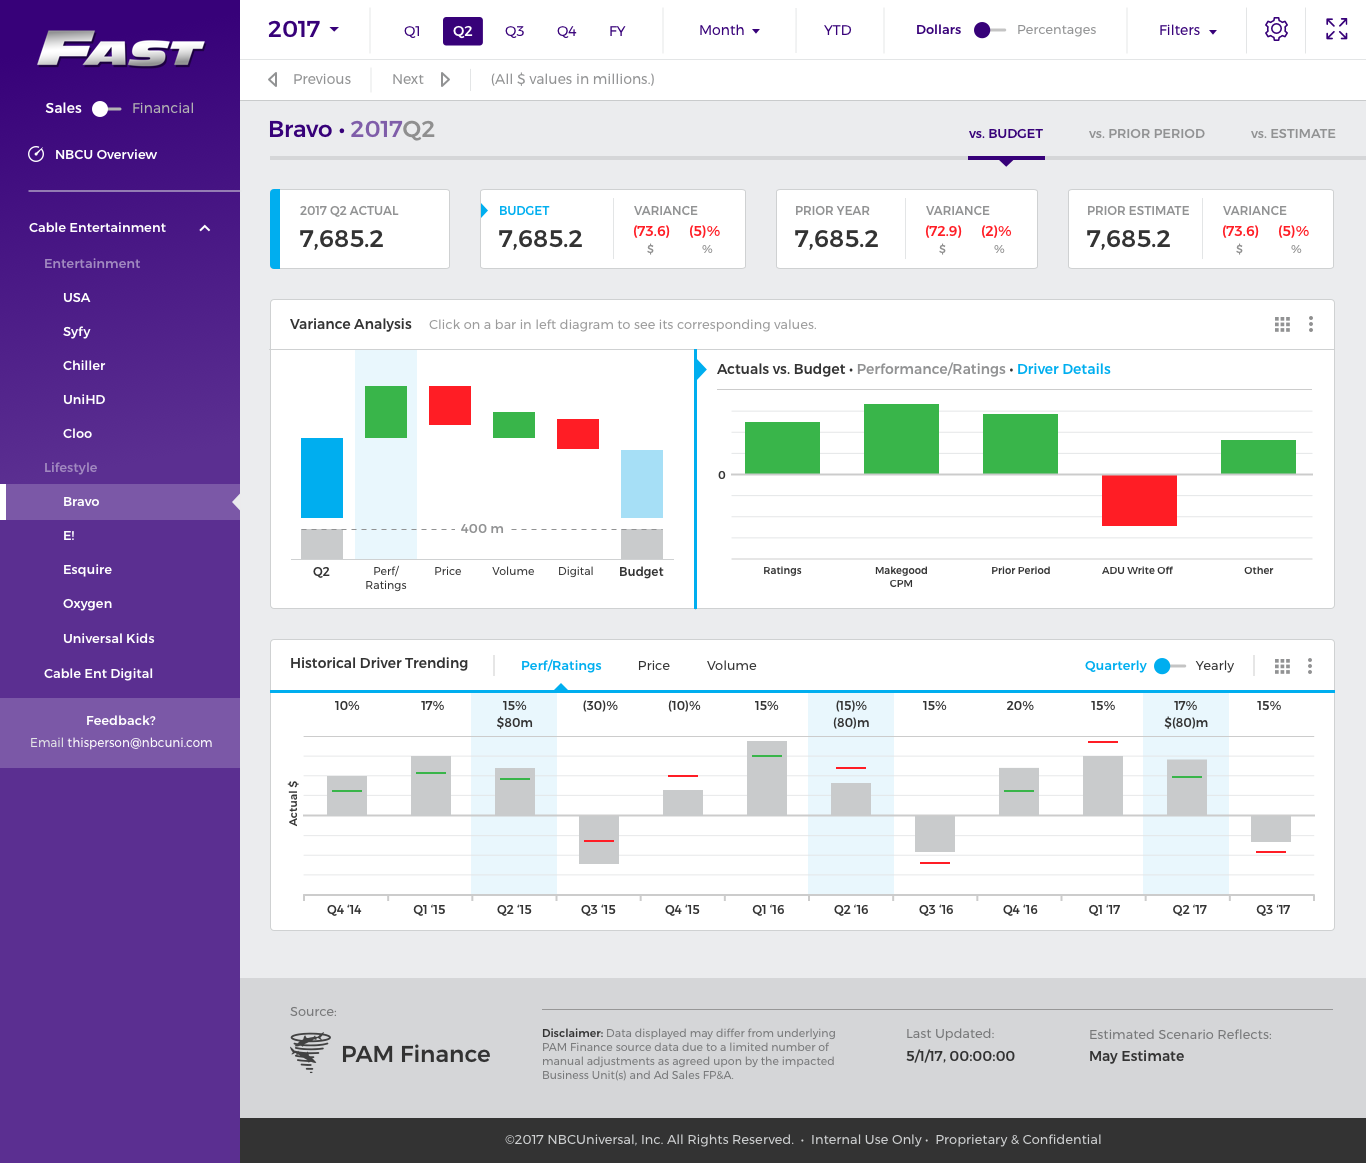Click the NBCU Overview gauge icon
This screenshot has height=1163, width=1366.
click(x=36, y=154)
